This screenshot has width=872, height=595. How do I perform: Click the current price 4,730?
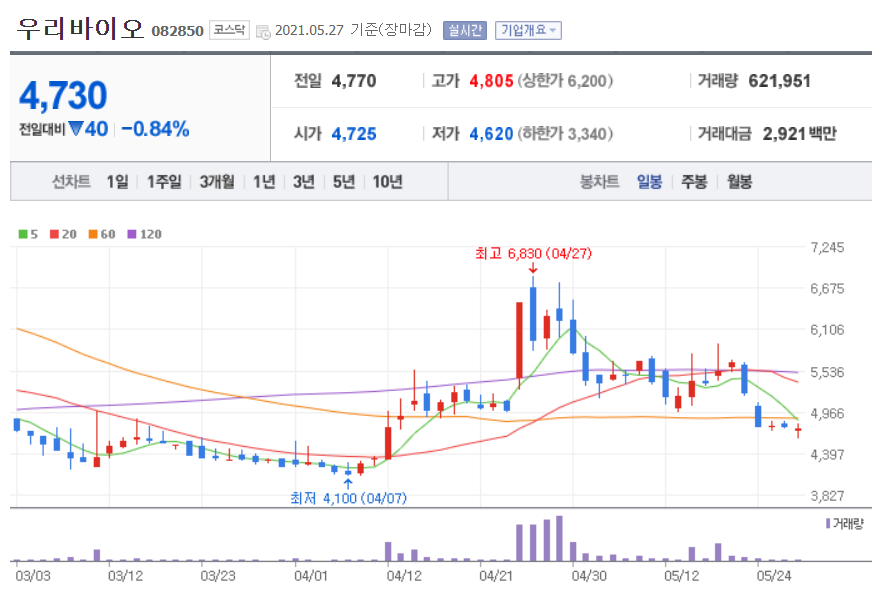(x=63, y=96)
